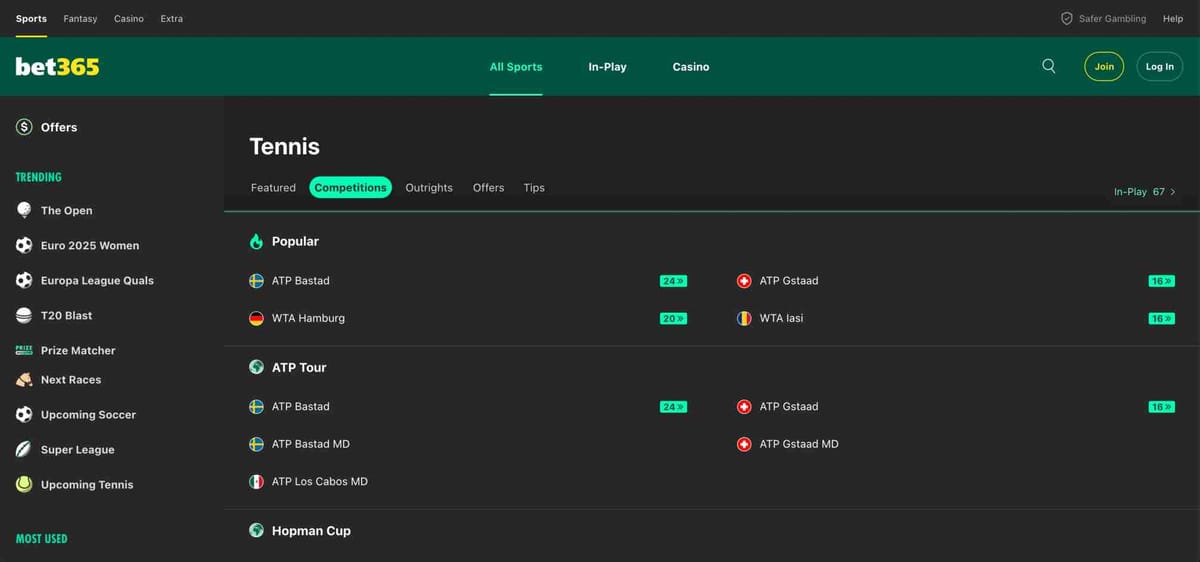Screen dimensions: 1200x562
Task: Open Extra in the top bar
Action: [172, 18]
